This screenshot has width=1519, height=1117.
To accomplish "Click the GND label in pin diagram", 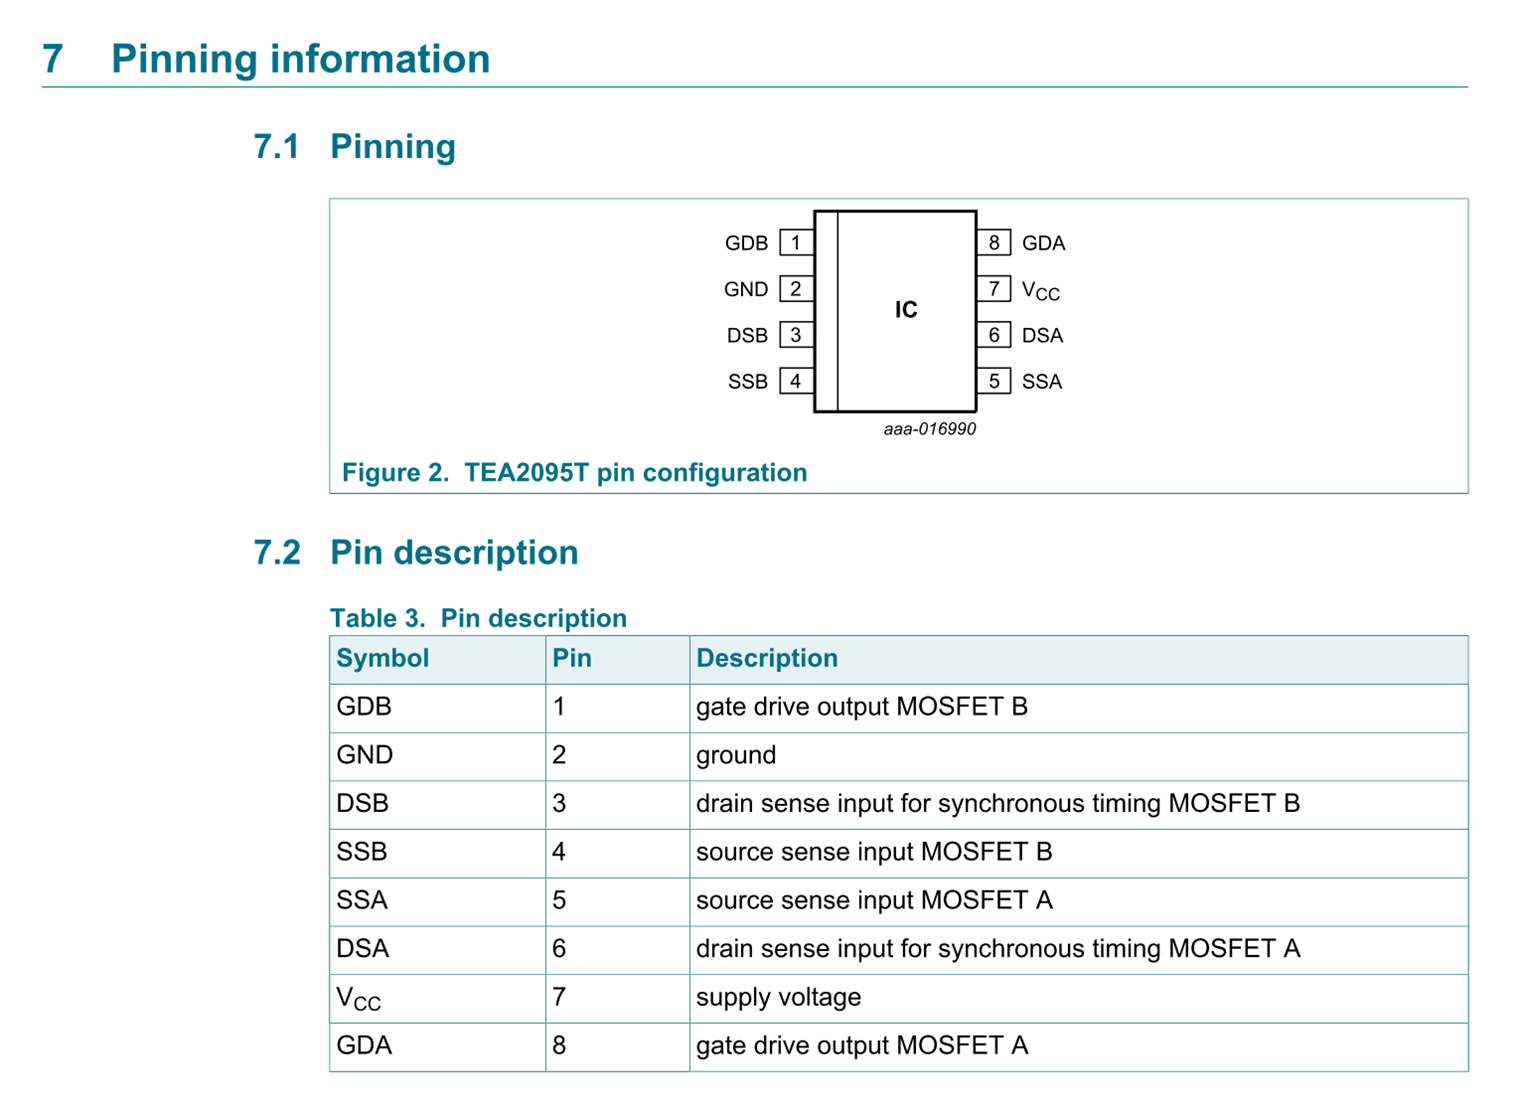I will [746, 290].
